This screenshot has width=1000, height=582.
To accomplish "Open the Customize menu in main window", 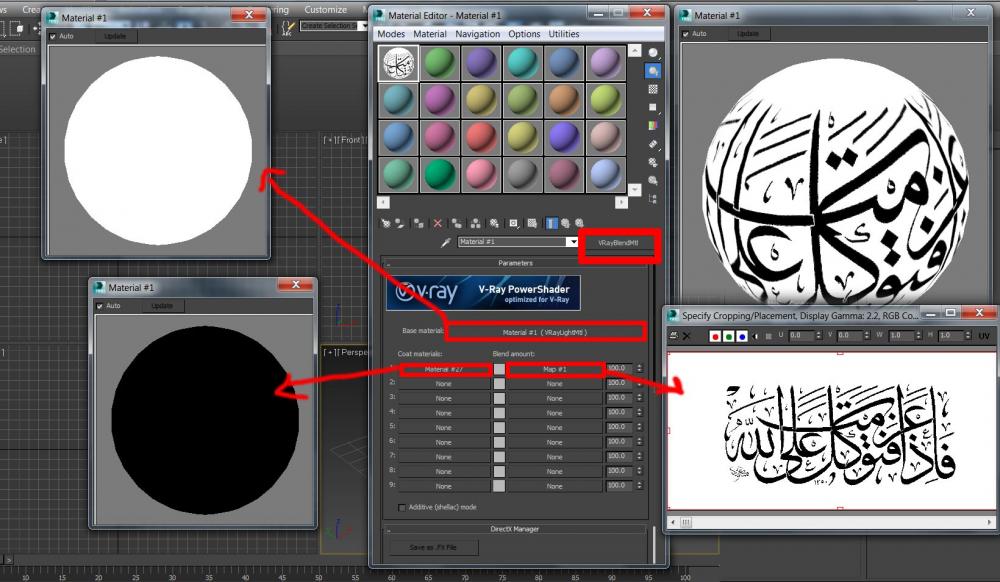I will pos(325,10).
